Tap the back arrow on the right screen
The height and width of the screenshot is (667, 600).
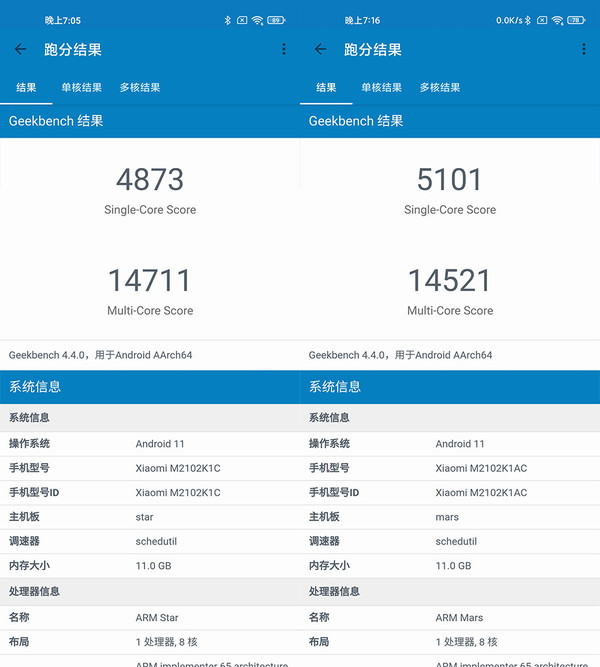pyautogui.click(x=320, y=49)
